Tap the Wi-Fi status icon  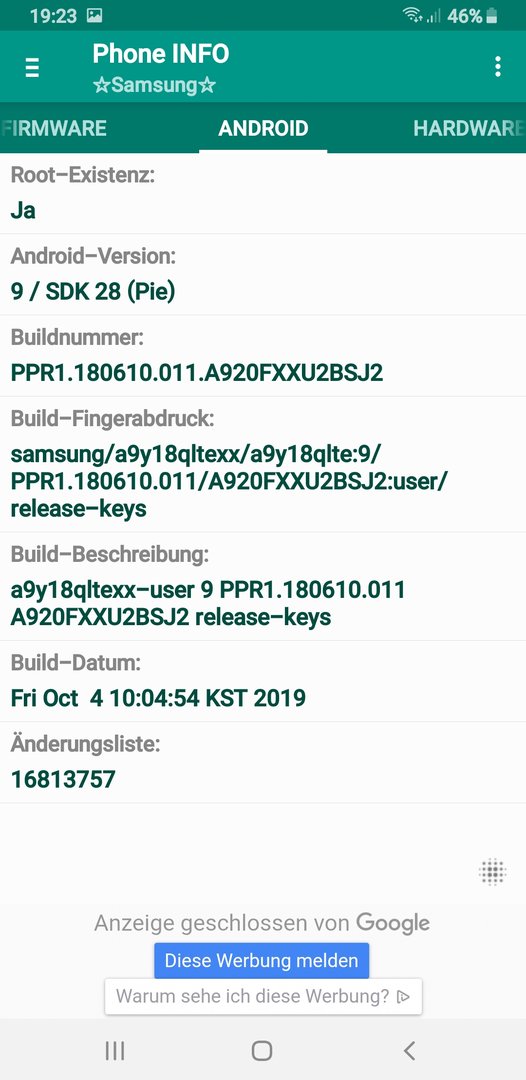click(x=412, y=15)
